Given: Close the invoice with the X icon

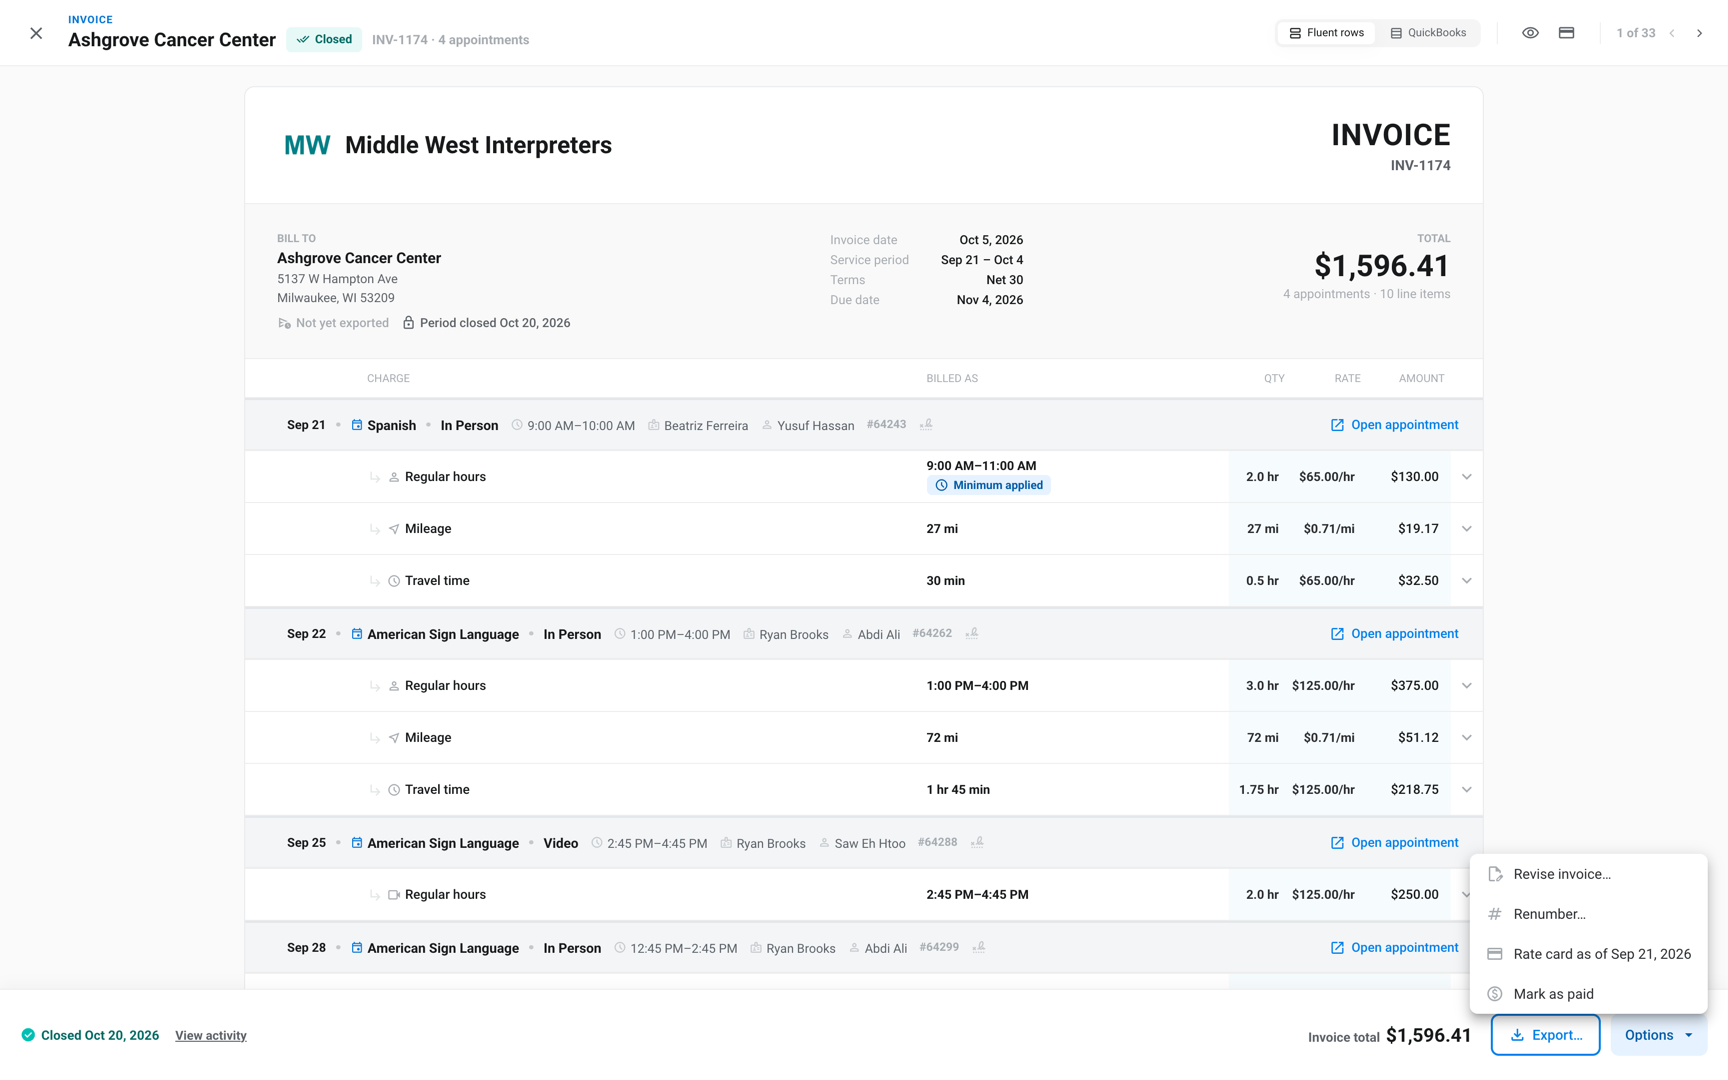Looking at the screenshot, I should 36,33.
